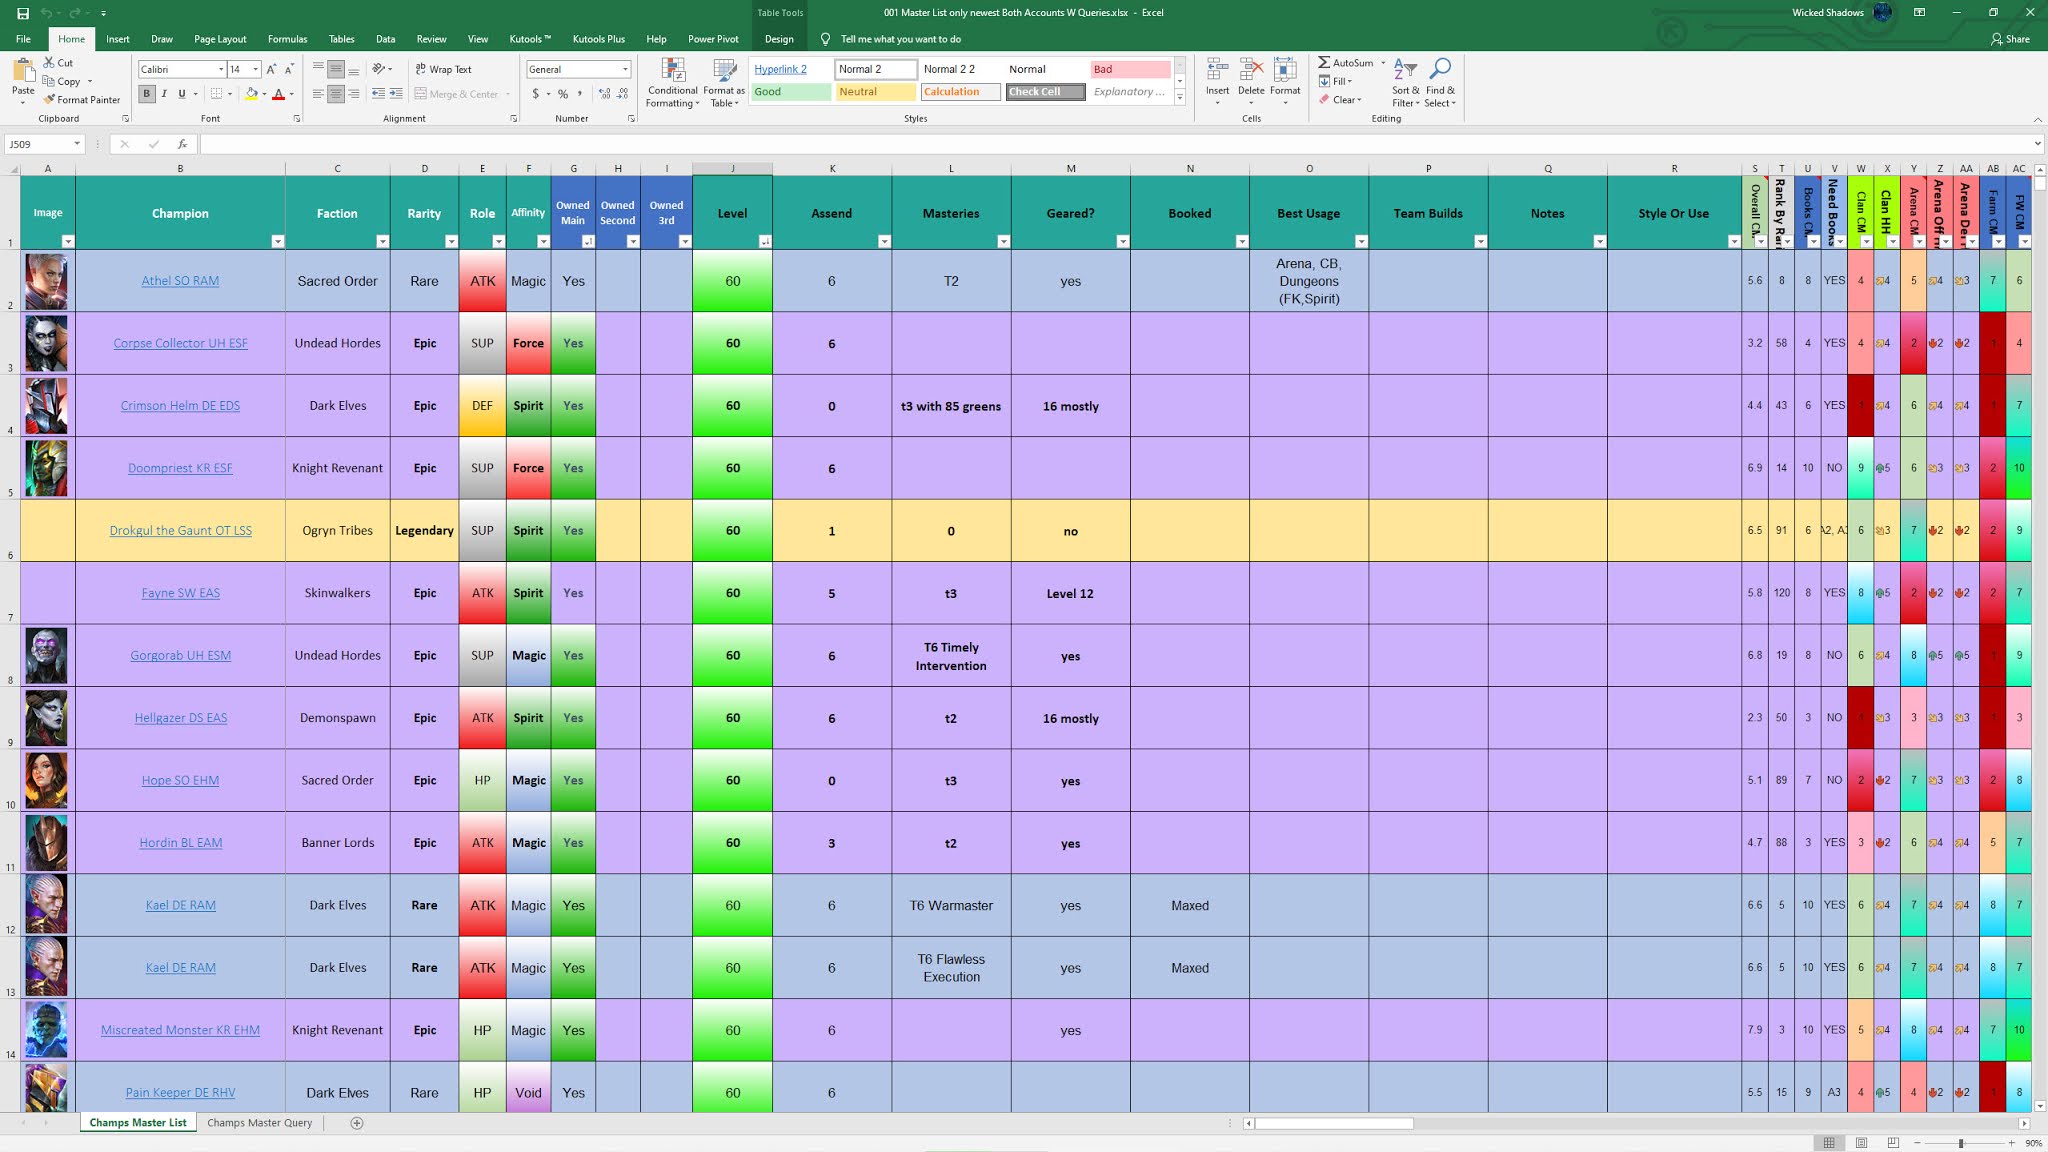Apply the Bad cell style swatch
Image resolution: width=2048 pixels, height=1152 pixels.
1130,69
